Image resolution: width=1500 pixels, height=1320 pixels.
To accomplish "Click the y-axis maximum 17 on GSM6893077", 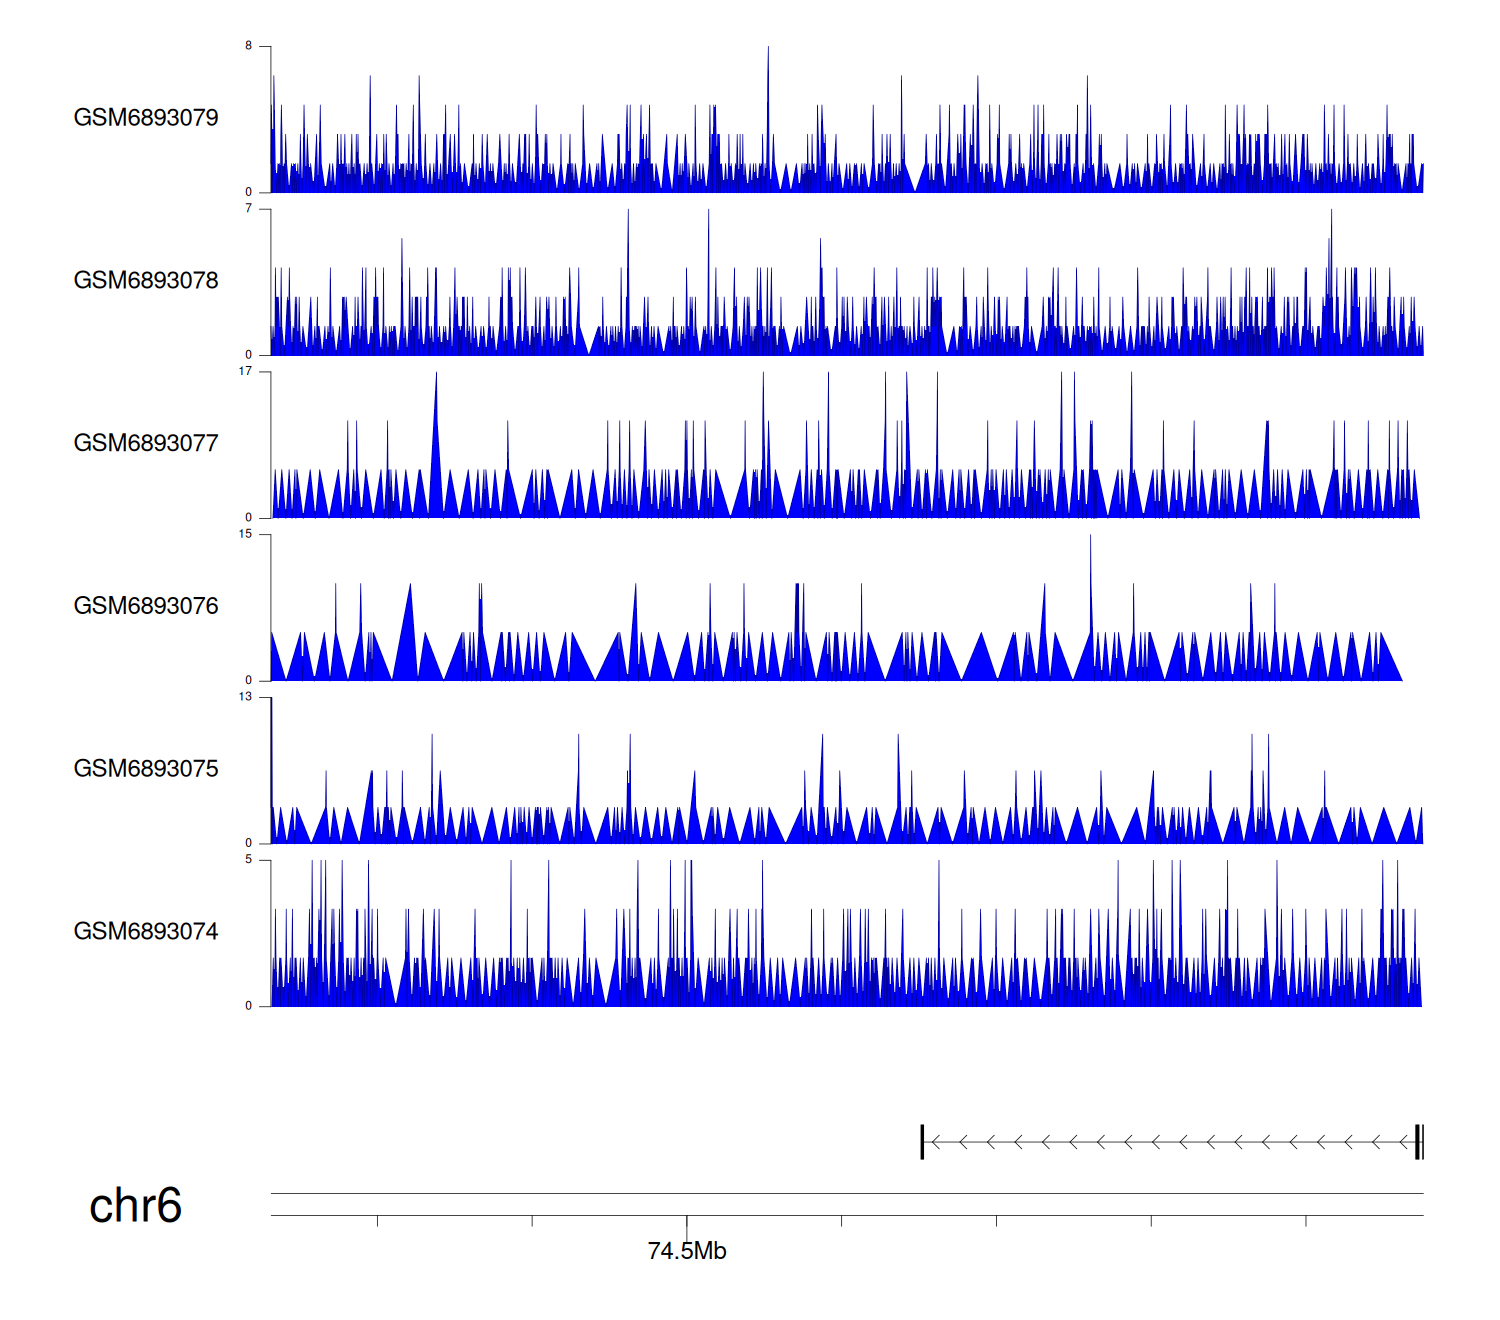I will [246, 371].
